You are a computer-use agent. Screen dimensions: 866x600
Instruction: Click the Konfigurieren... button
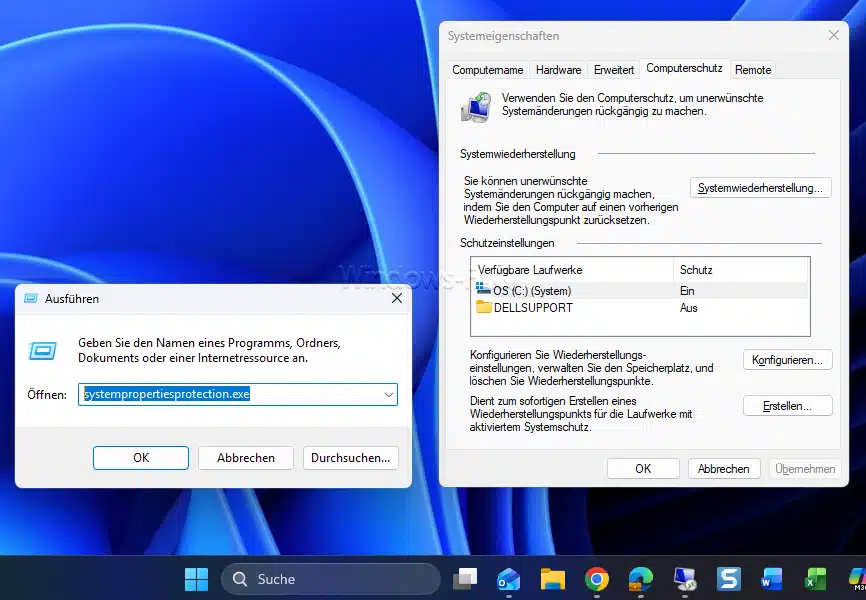coord(788,360)
